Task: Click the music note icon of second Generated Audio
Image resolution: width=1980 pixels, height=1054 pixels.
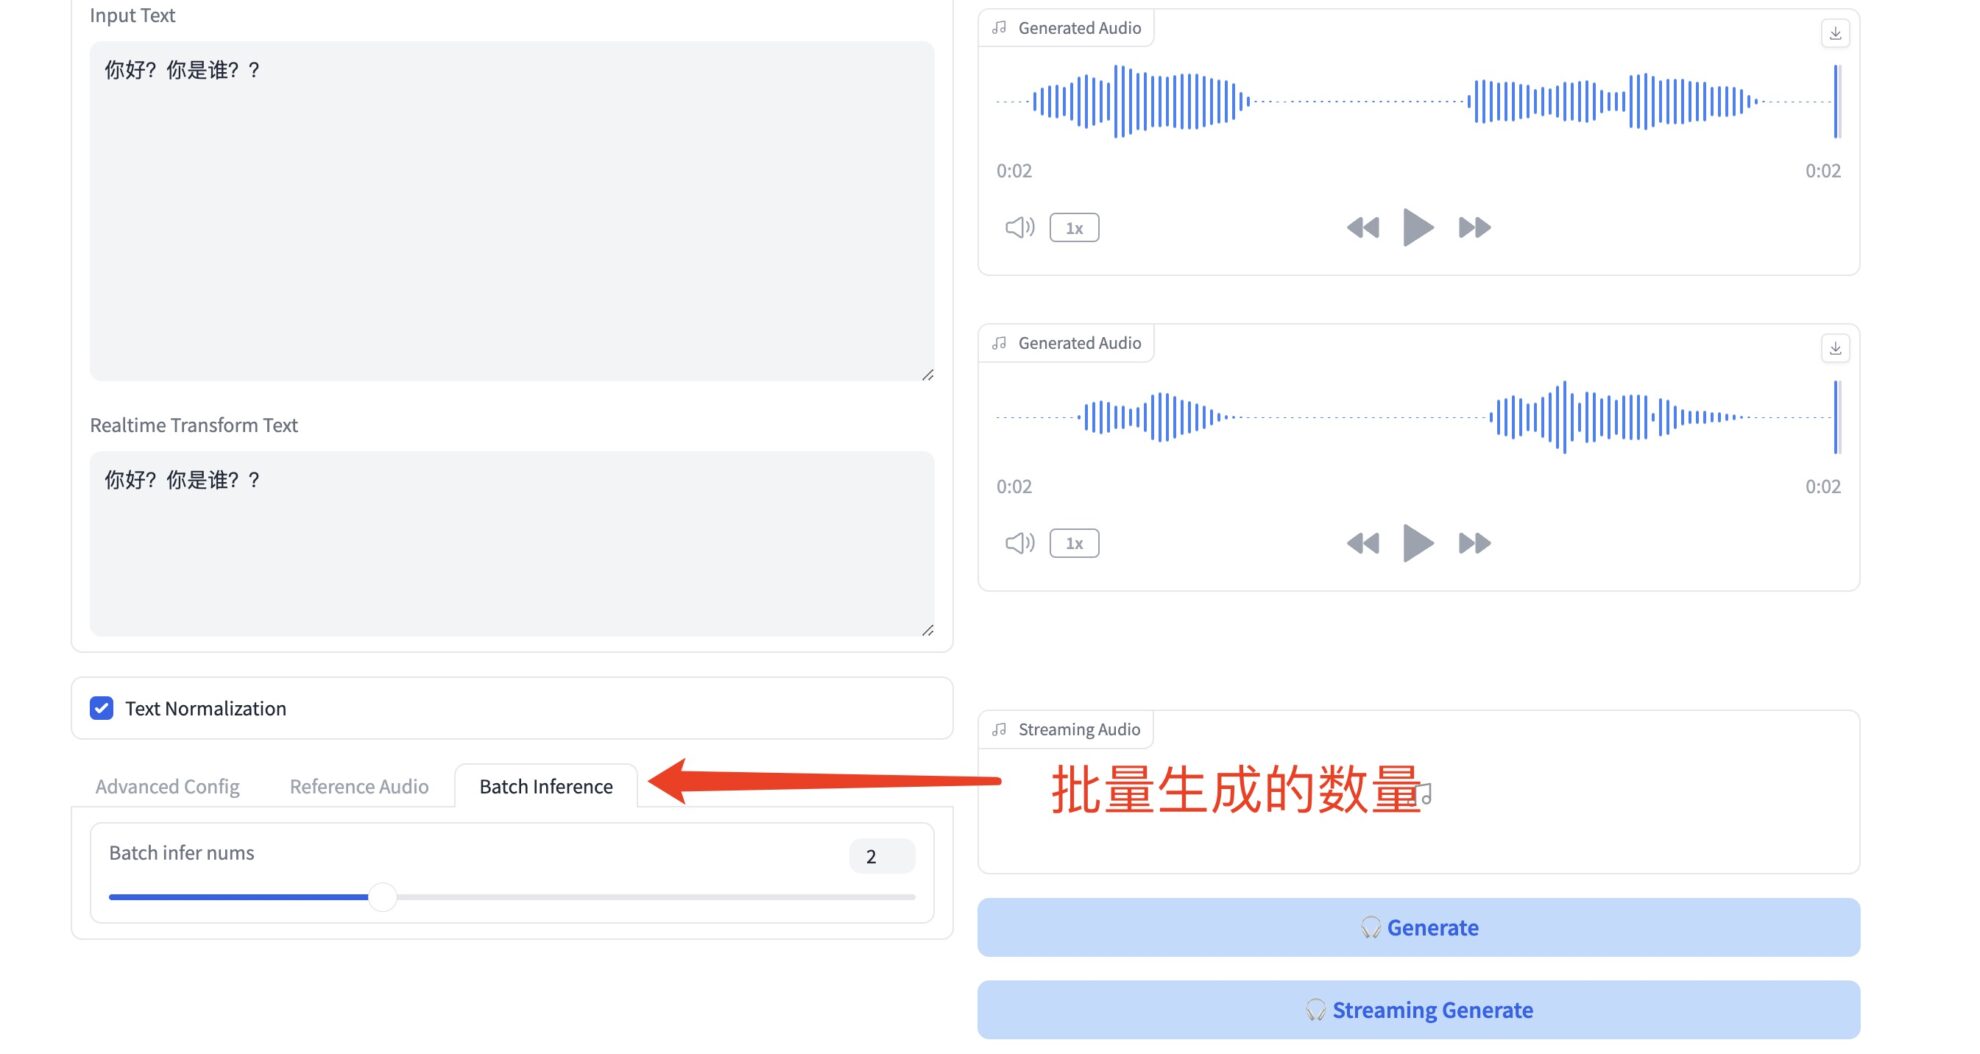Action: pos(999,343)
